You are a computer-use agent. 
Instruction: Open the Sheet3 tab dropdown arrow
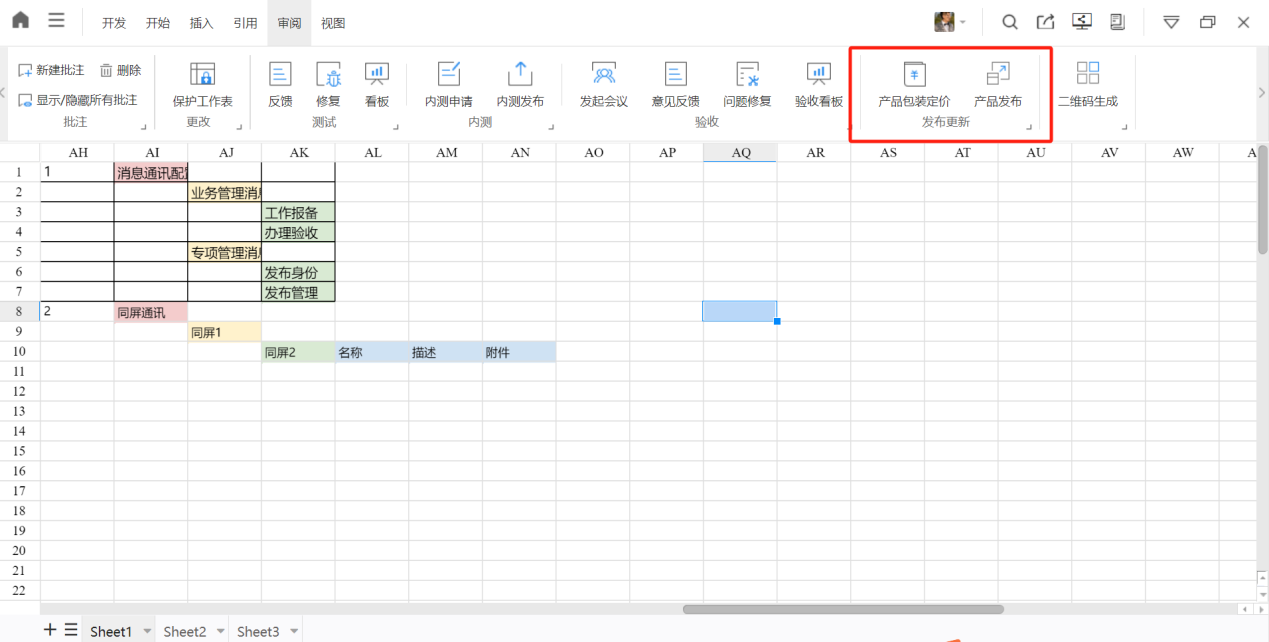[x=294, y=631]
